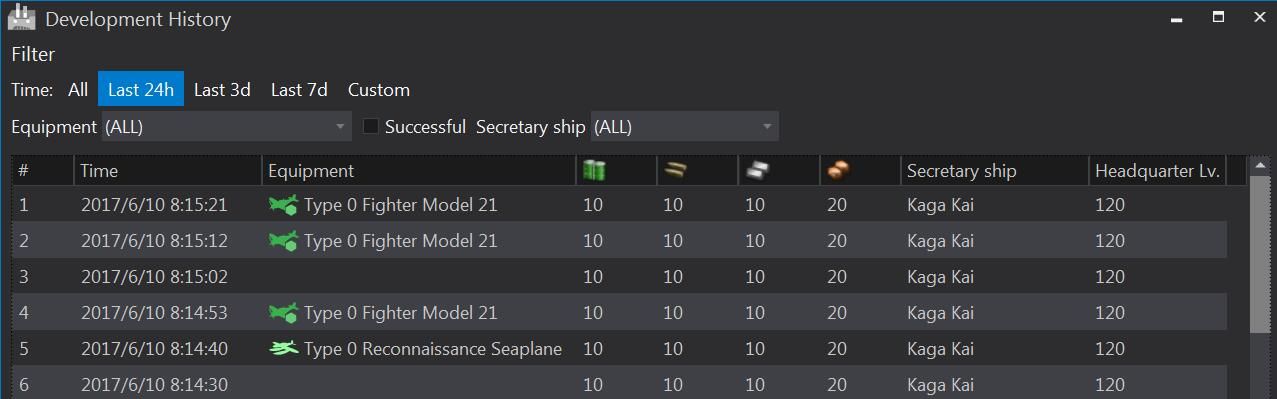The height and width of the screenshot is (399, 1277).
Task: Open the Secretary ship dropdown
Action: 685,127
